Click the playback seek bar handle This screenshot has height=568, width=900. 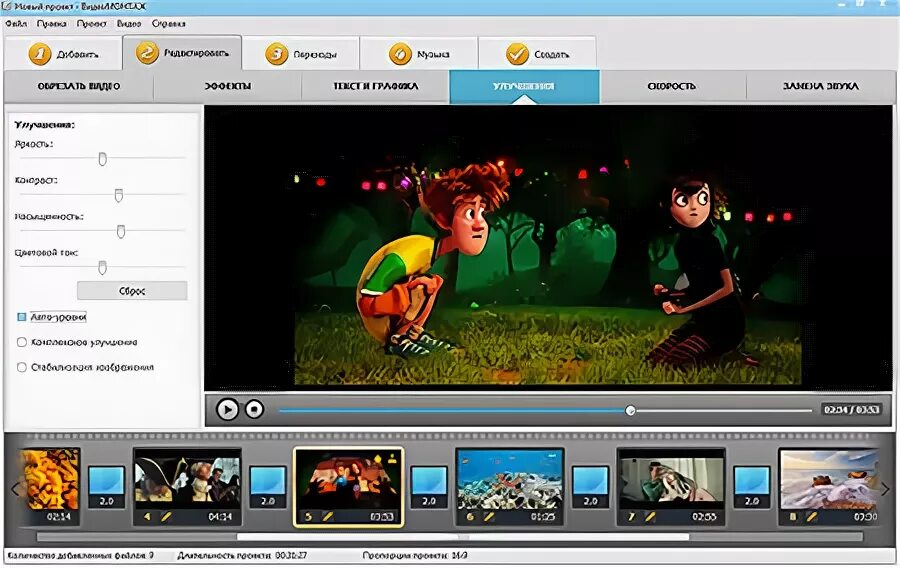pyautogui.click(x=630, y=410)
